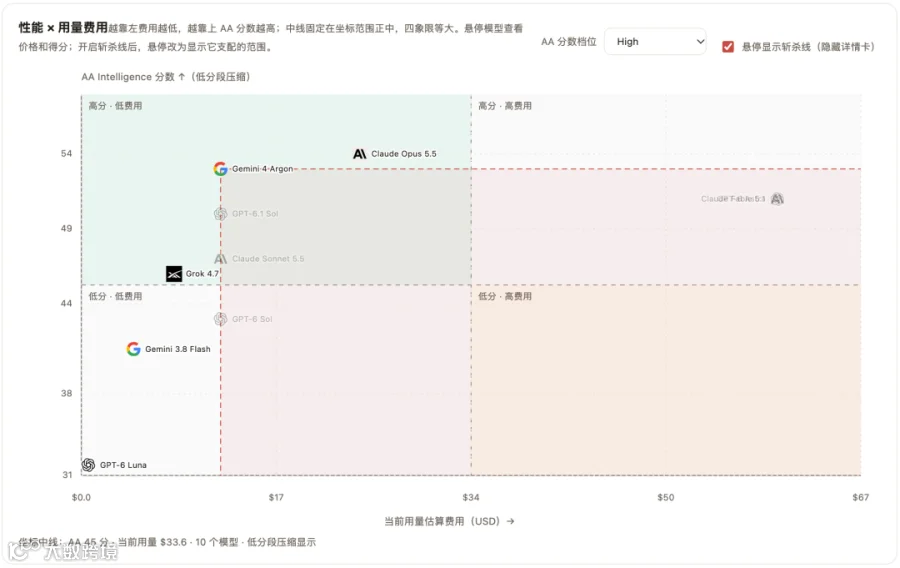Click the Grok 4.7 label
This screenshot has width=900, height=568.
(x=202, y=274)
